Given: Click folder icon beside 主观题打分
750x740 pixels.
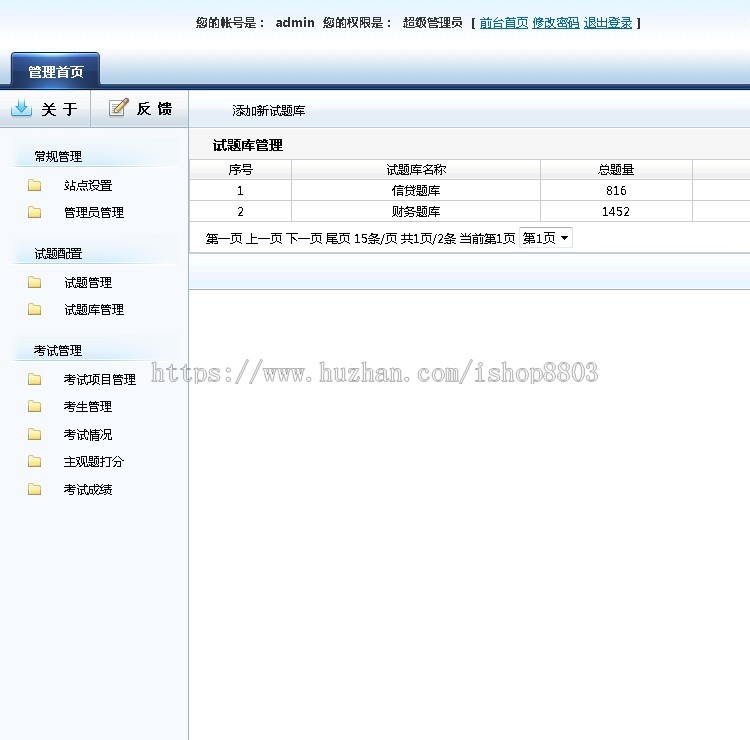Looking at the screenshot, I should (34, 462).
